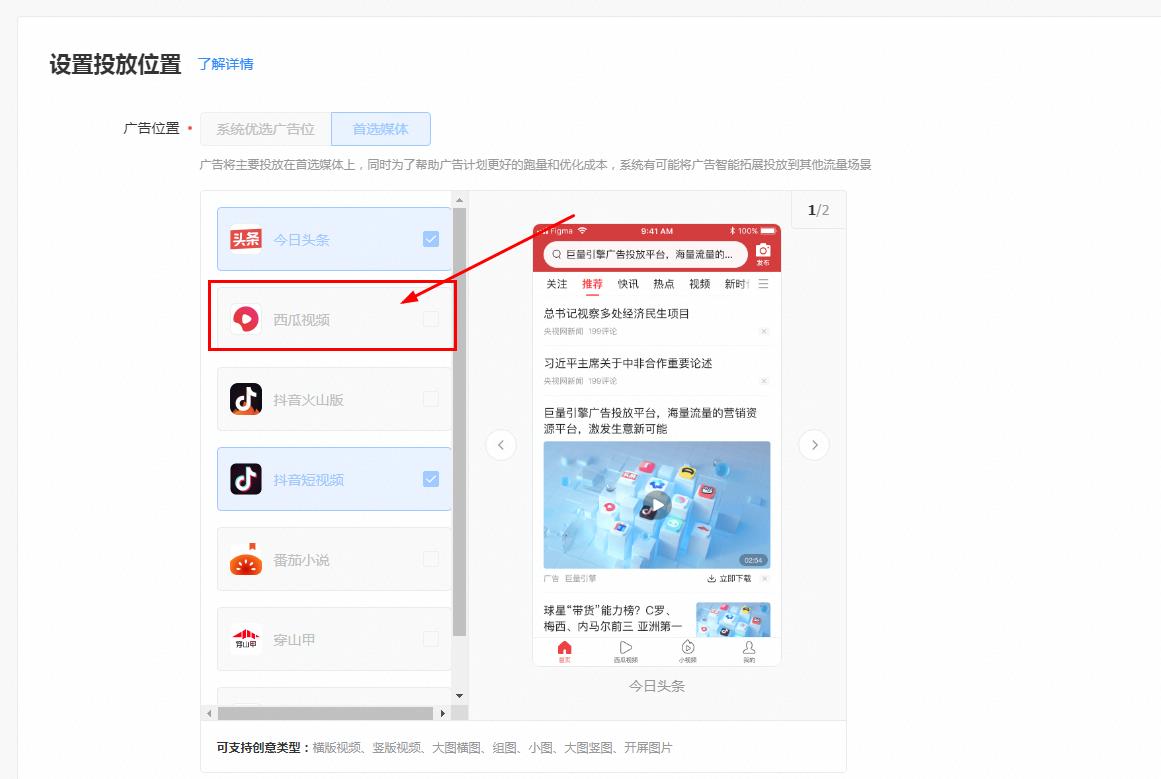Uncheck the 抖音短视频 checkbox
This screenshot has width=1161, height=779.
(x=431, y=479)
